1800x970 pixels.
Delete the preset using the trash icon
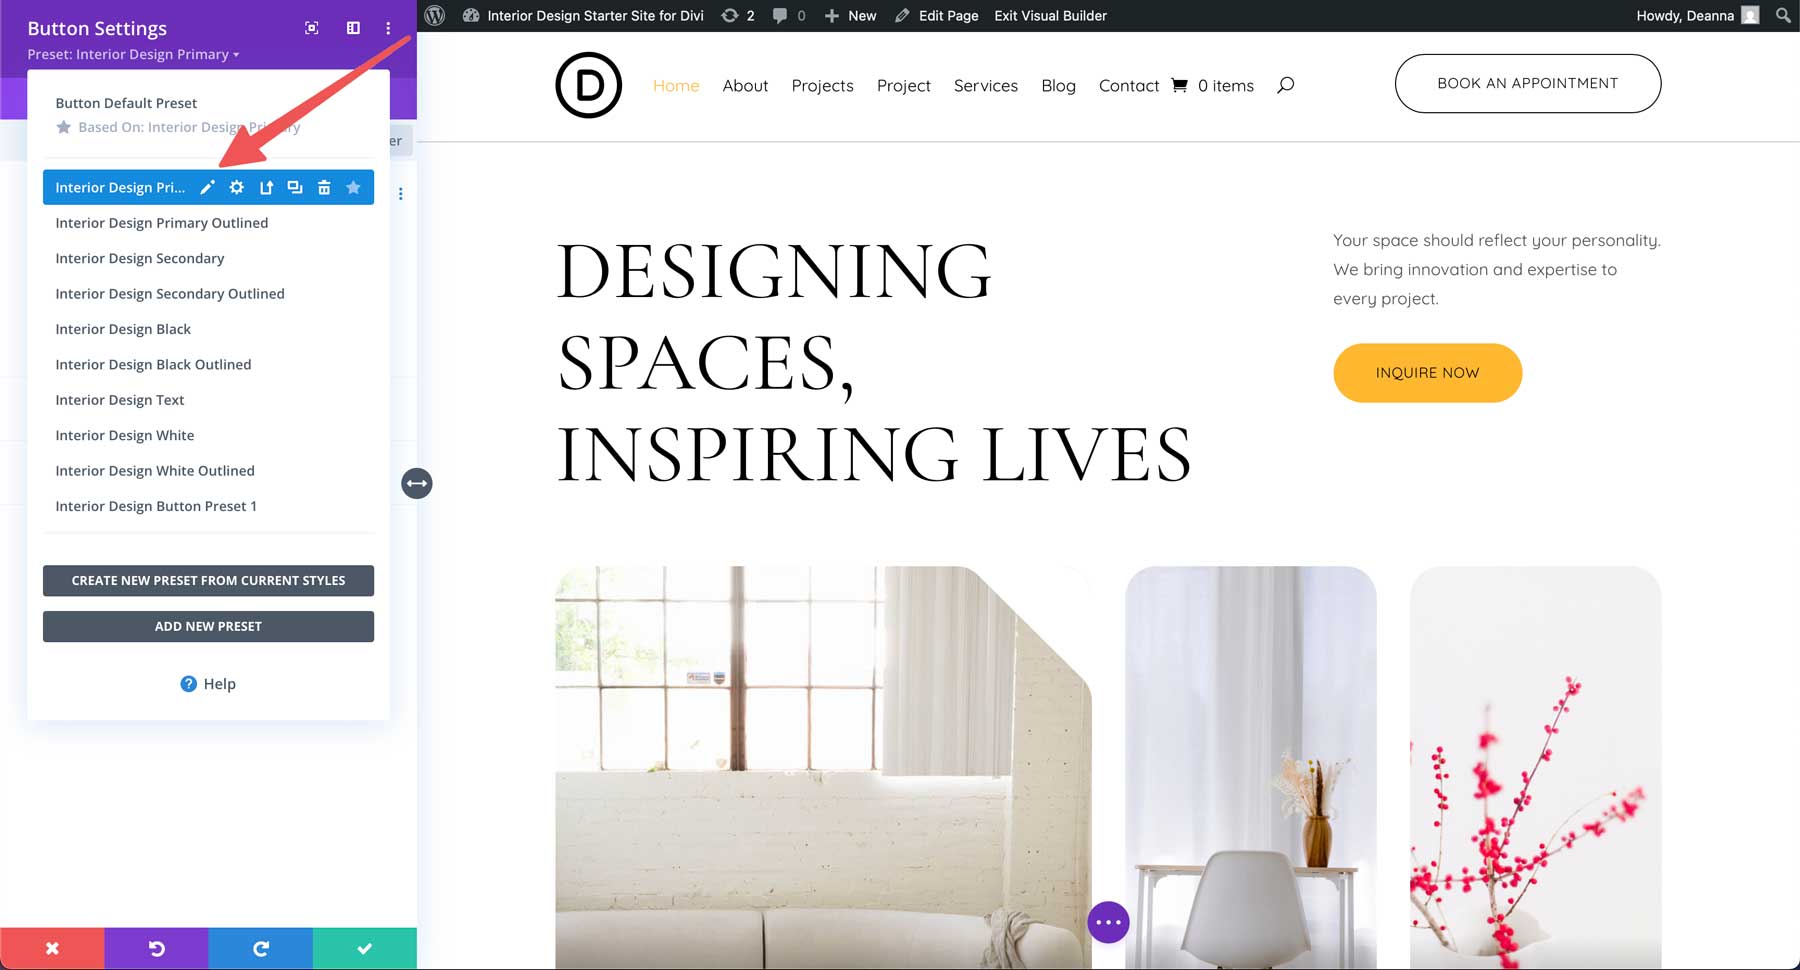(x=324, y=187)
